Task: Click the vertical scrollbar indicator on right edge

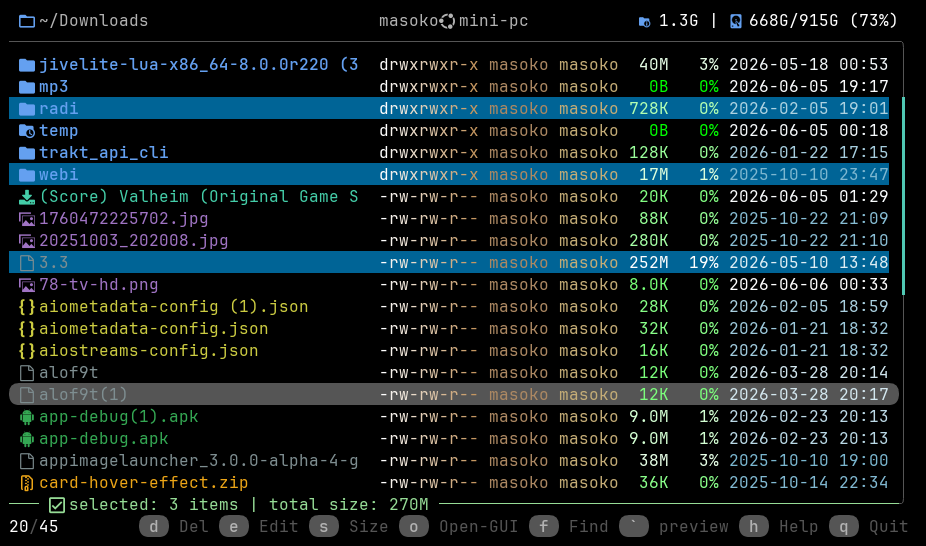Action: (x=904, y=196)
